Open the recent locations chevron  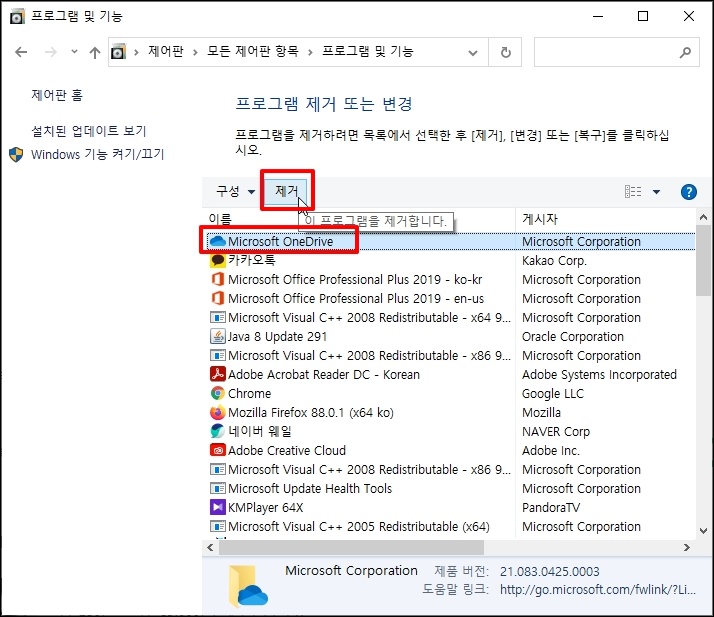[74, 52]
